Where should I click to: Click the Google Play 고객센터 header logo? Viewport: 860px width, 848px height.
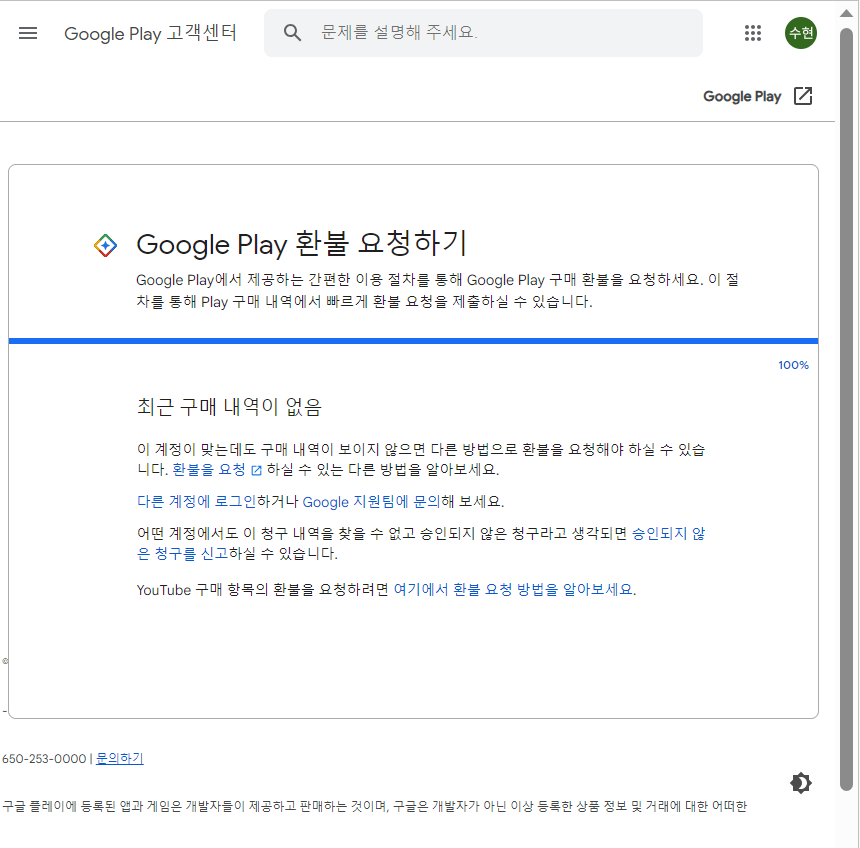pos(150,33)
